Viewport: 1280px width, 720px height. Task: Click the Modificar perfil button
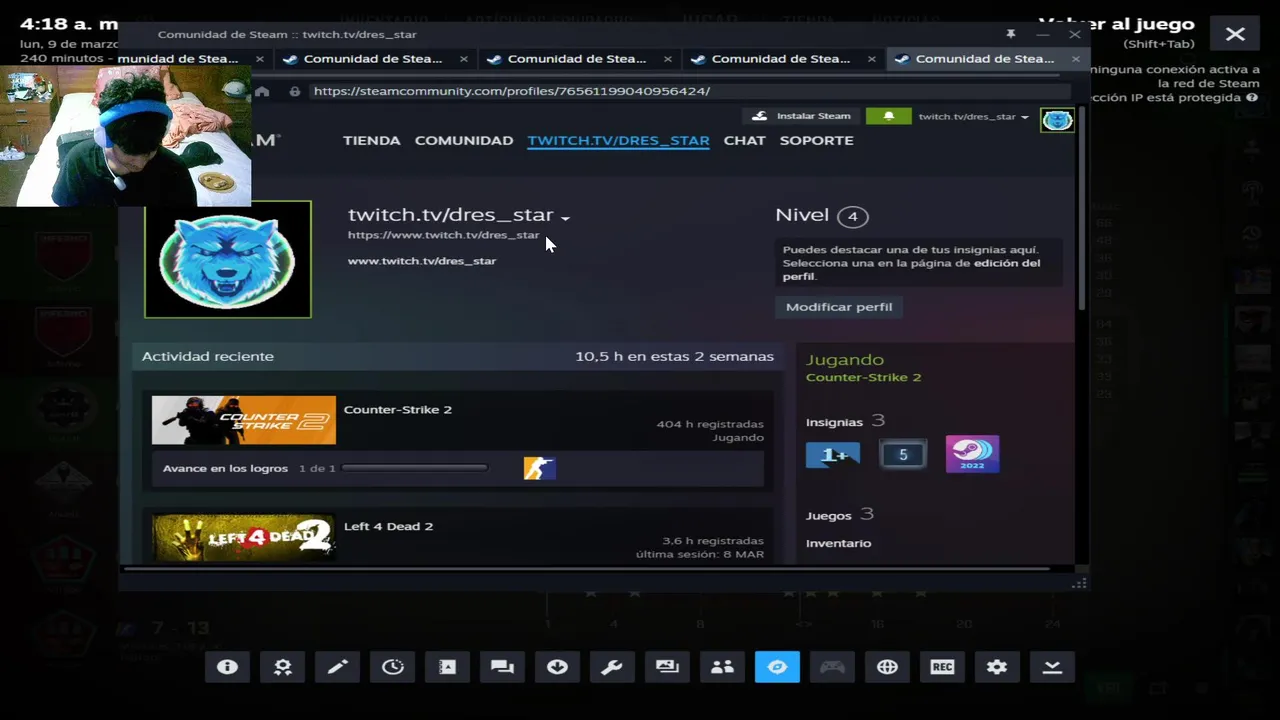pos(839,307)
